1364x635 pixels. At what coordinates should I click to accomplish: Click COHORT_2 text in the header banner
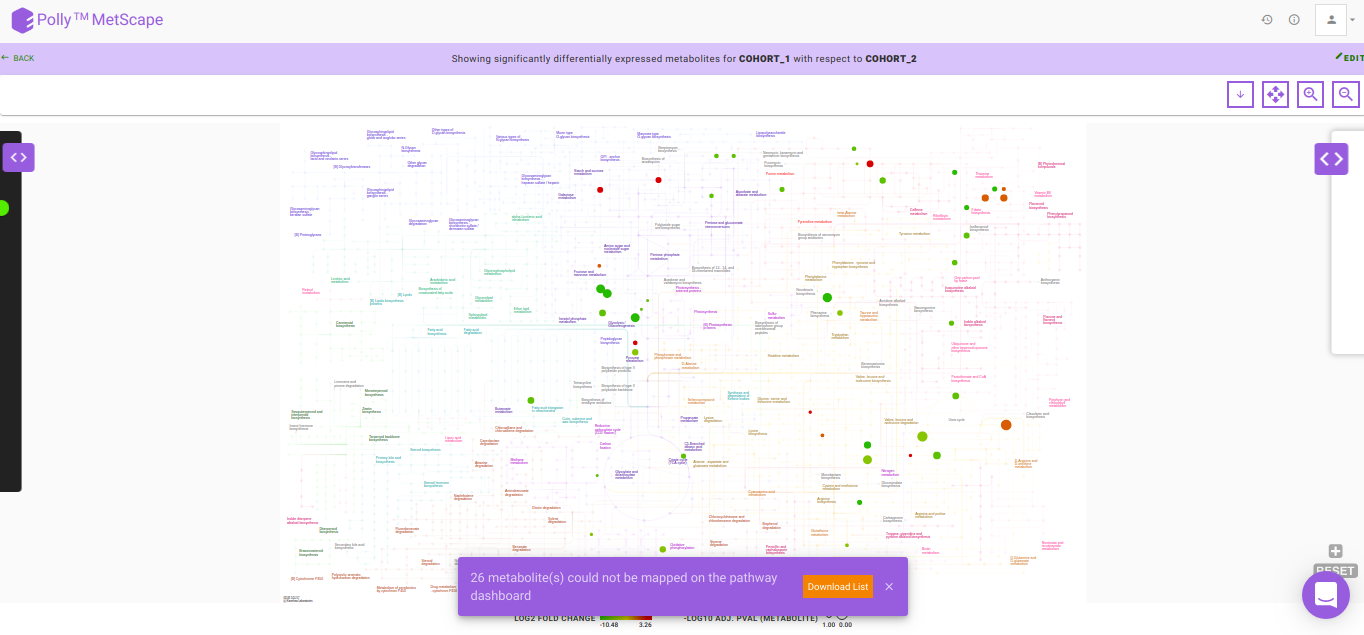click(891, 59)
